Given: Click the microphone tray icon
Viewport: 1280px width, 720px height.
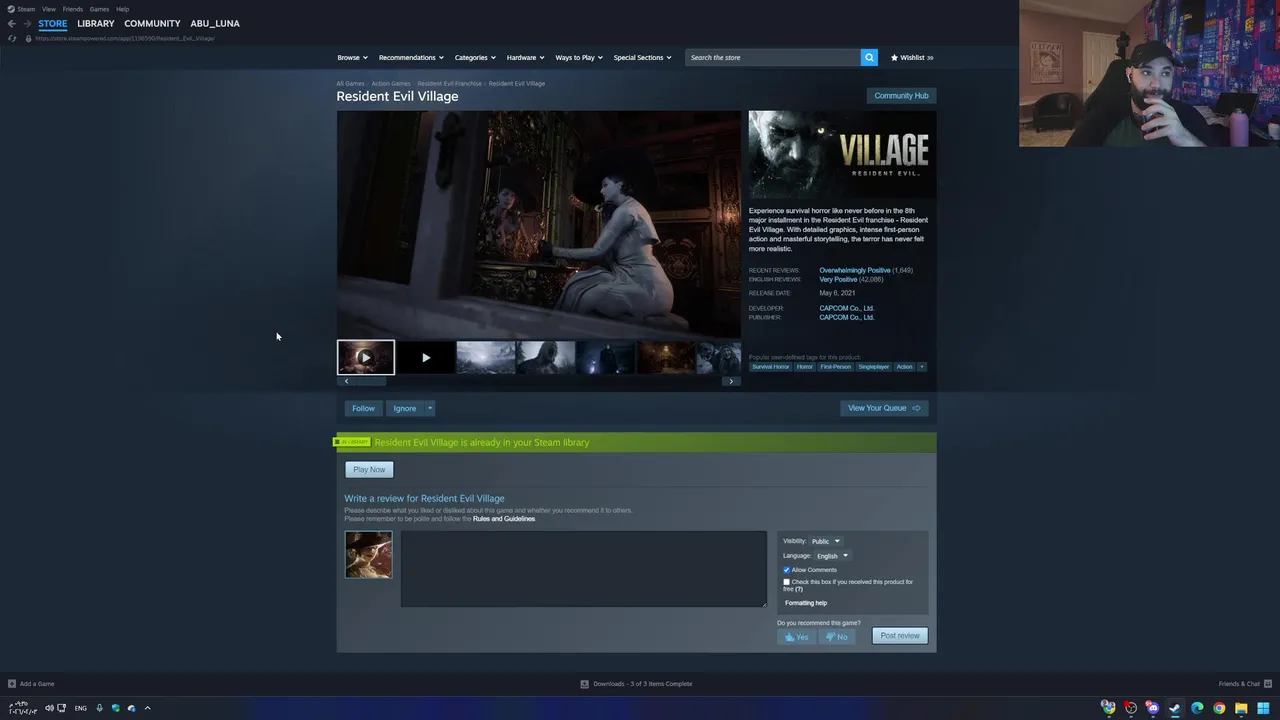Looking at the screenshot, I should [x=99, y=708].
